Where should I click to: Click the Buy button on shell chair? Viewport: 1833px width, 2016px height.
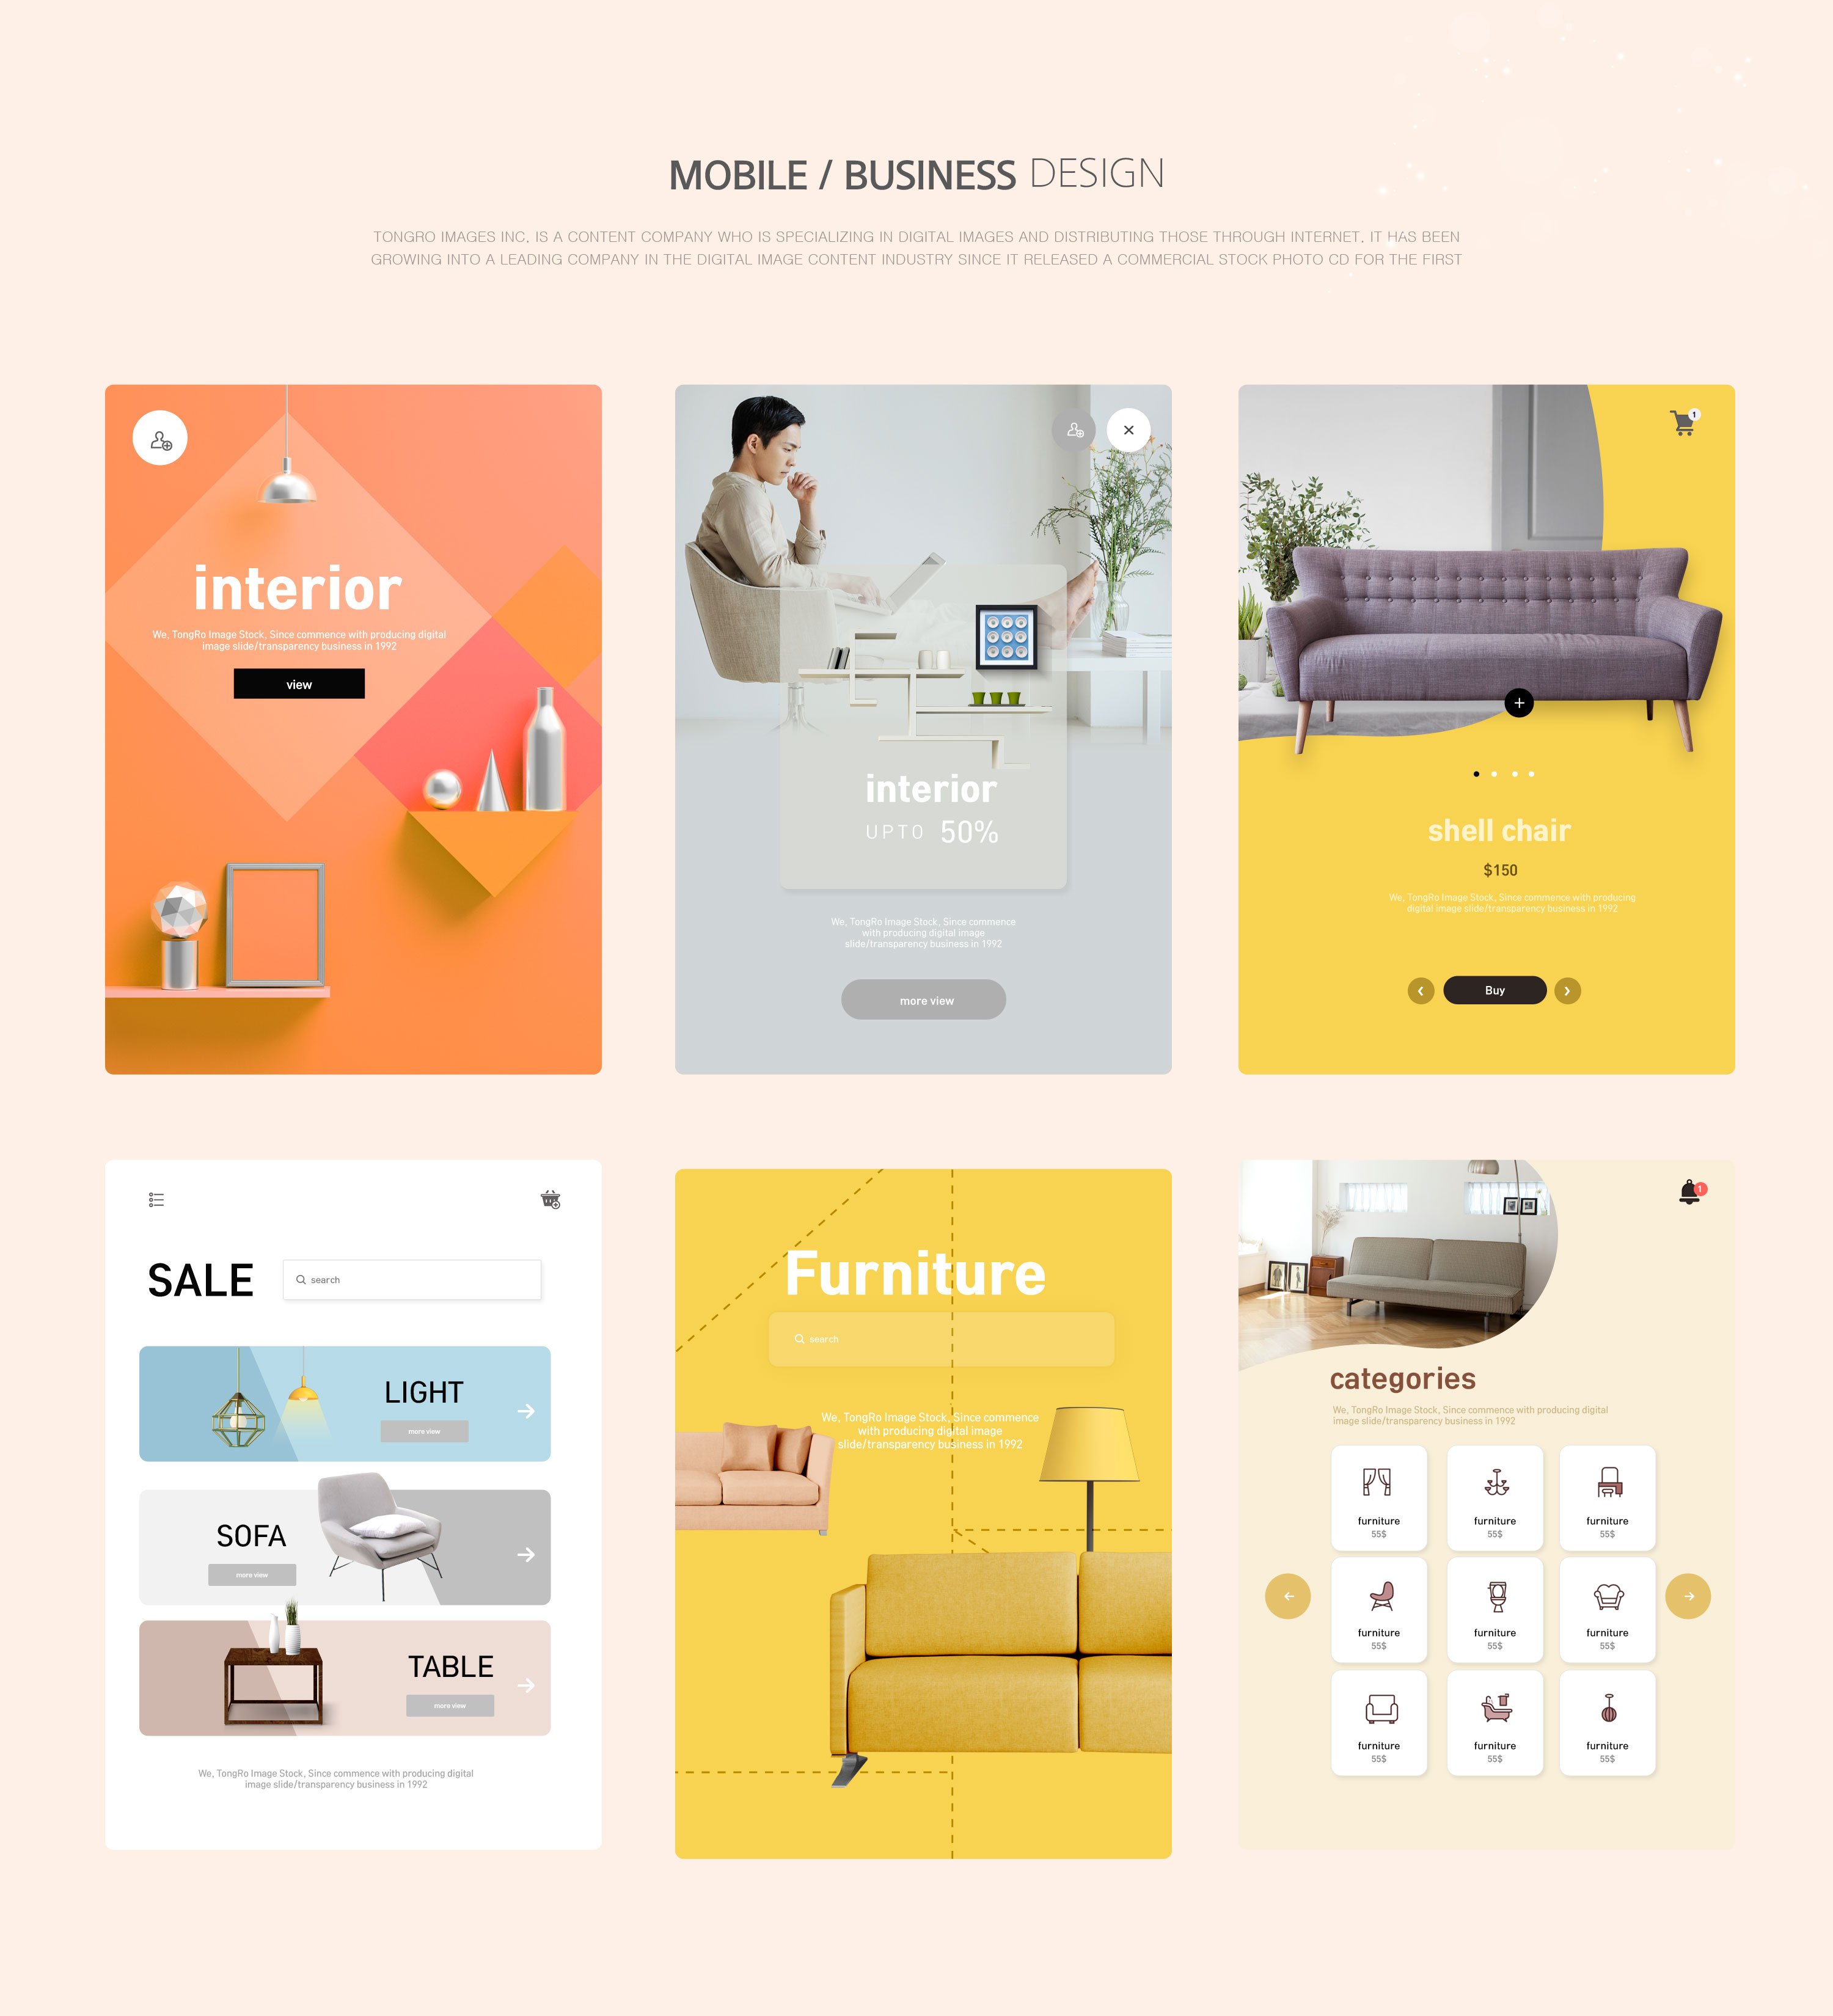(x=1494, y=988)
